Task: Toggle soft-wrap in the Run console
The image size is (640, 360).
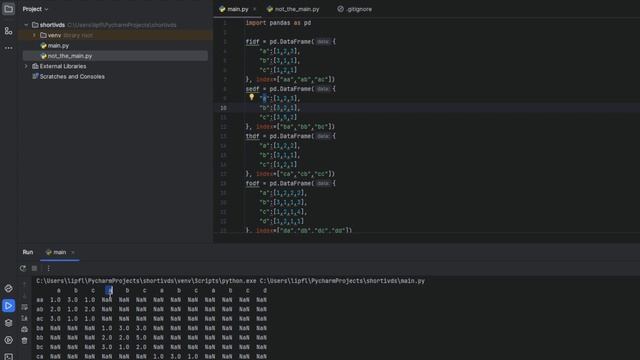Action: click(24, 307)
